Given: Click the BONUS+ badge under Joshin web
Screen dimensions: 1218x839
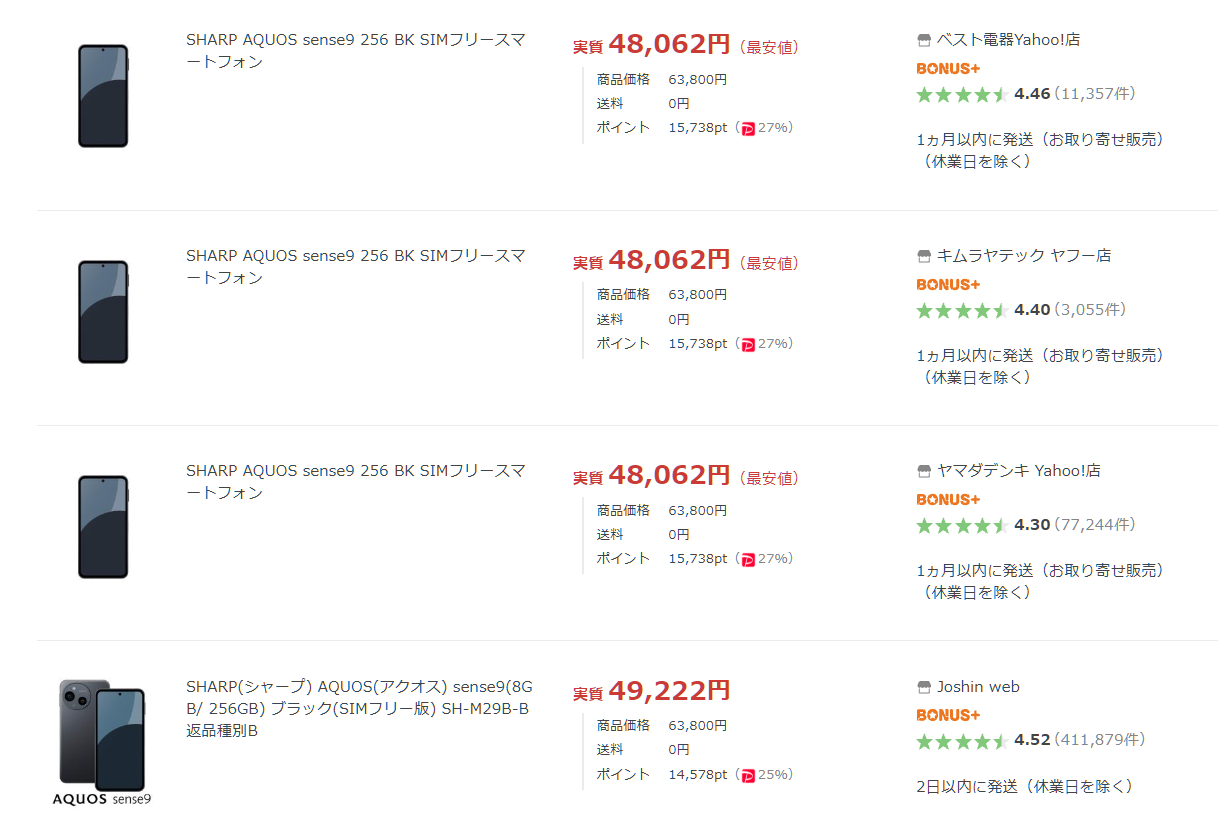Looking at the screenshot, I should coord(948,715).
